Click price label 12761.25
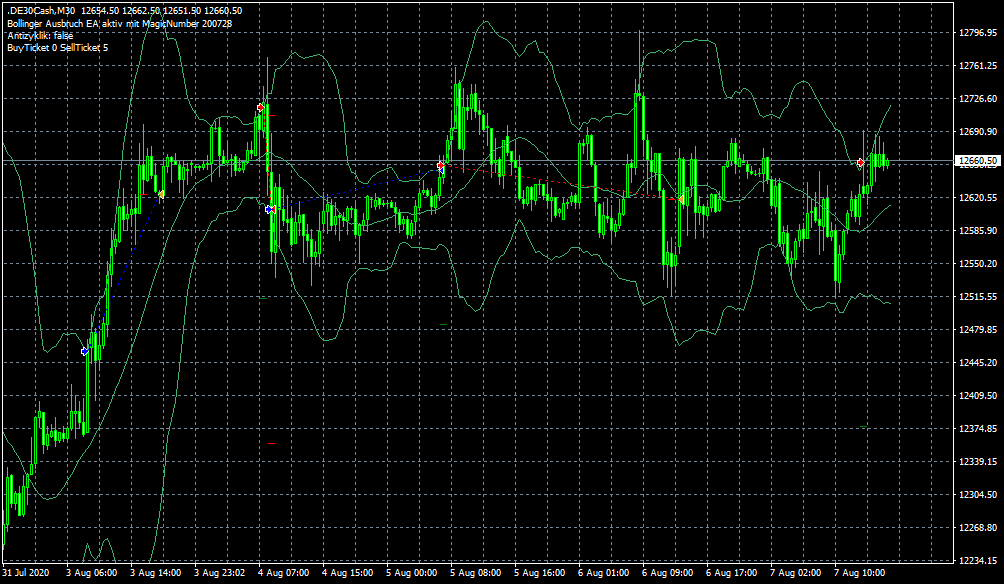The width and height of the screenshot is (1004, 584). coord(978,65)
